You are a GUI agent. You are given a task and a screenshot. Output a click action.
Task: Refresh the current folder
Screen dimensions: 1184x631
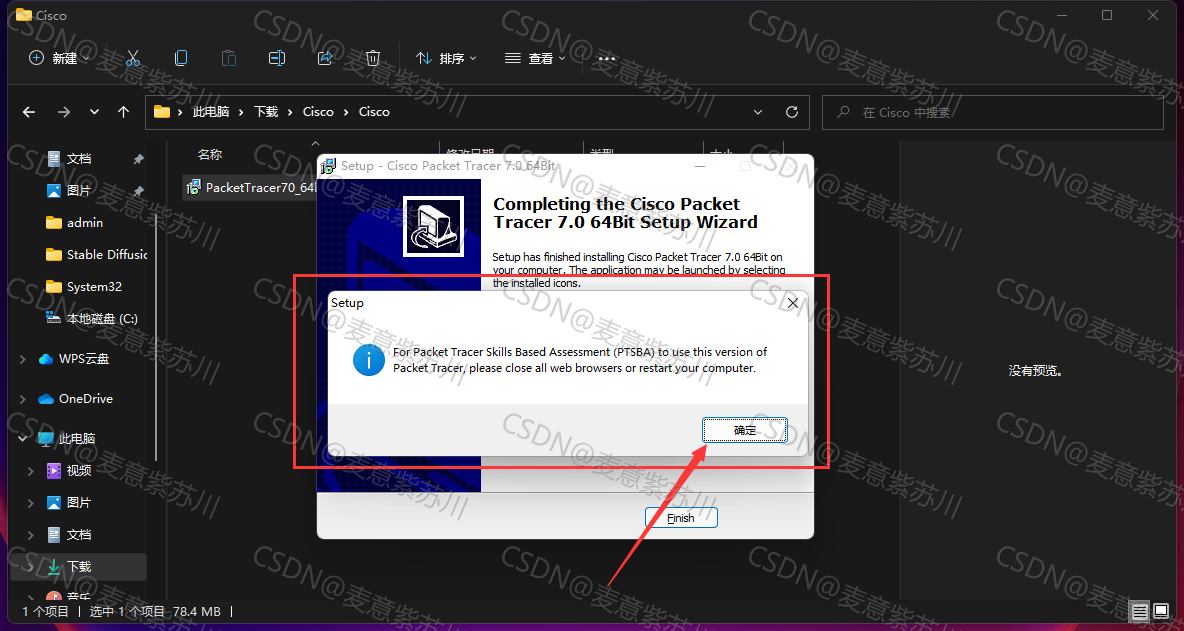pyautogui.click(x=791, y=112)
